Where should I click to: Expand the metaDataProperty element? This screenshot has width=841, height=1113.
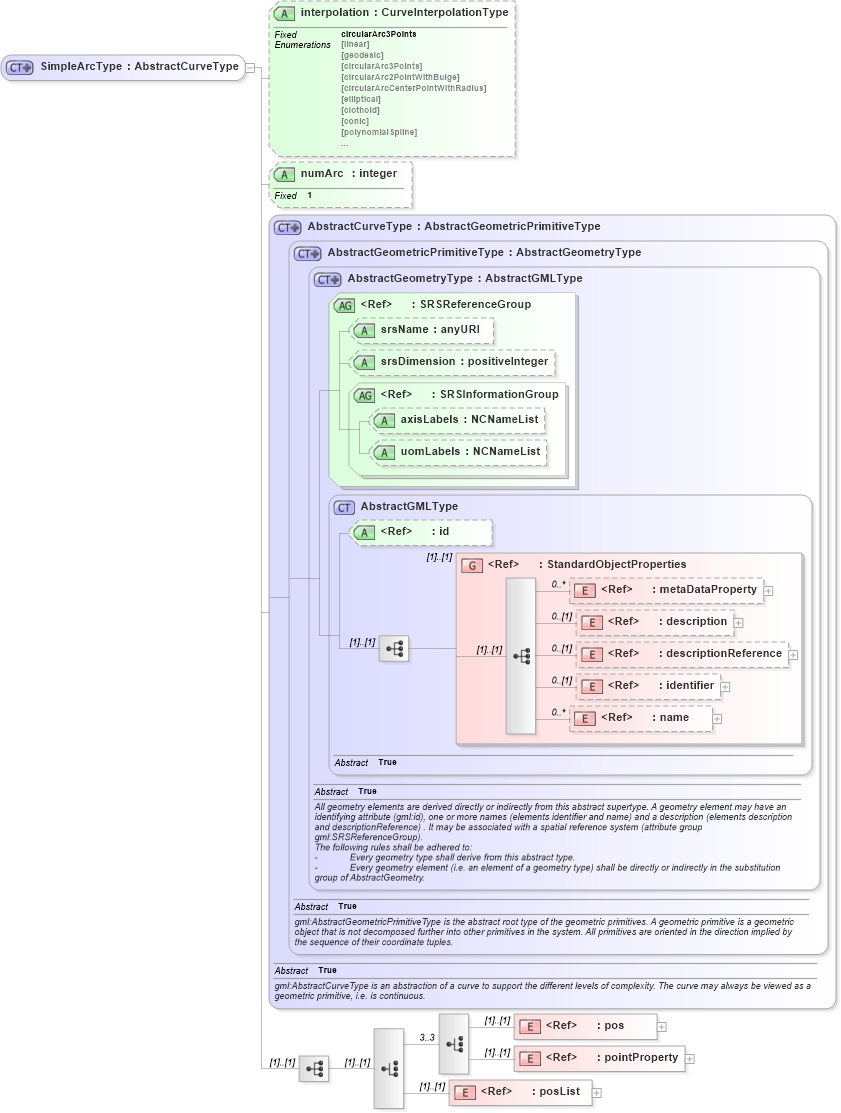coord(769,591)
